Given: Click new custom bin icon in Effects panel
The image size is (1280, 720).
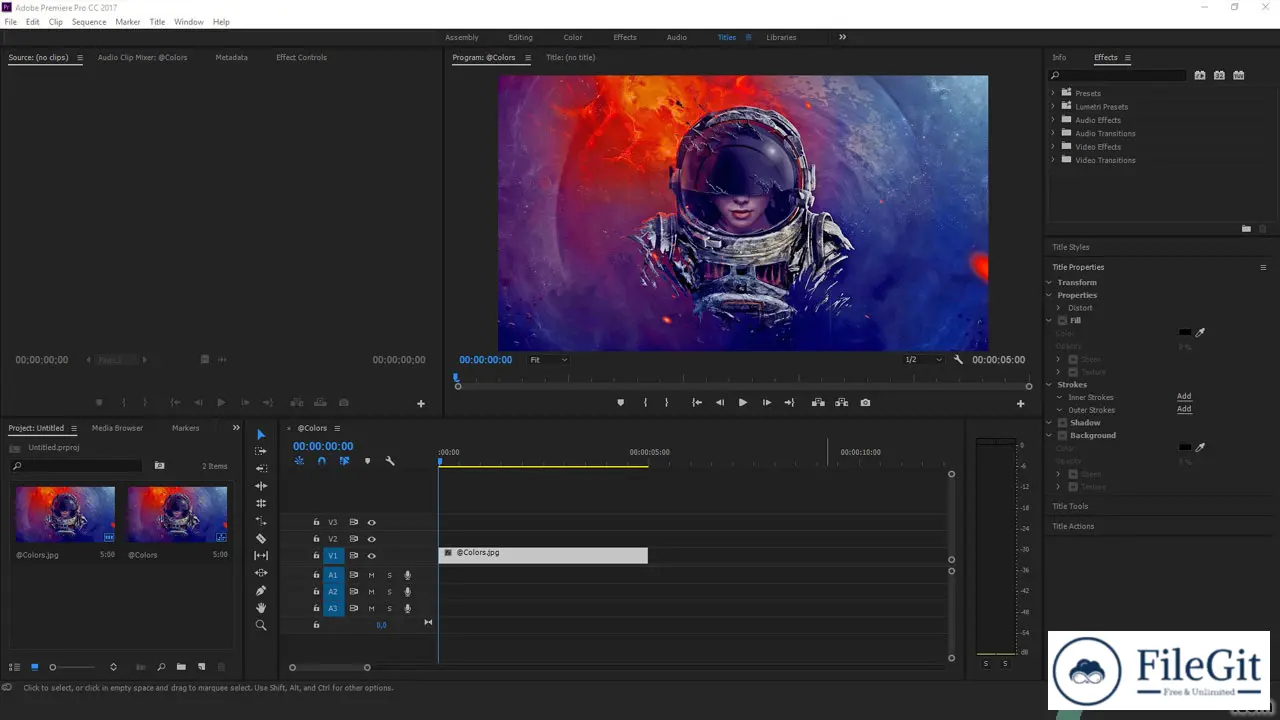Looking at the screenshot, I should [1246, 229].
